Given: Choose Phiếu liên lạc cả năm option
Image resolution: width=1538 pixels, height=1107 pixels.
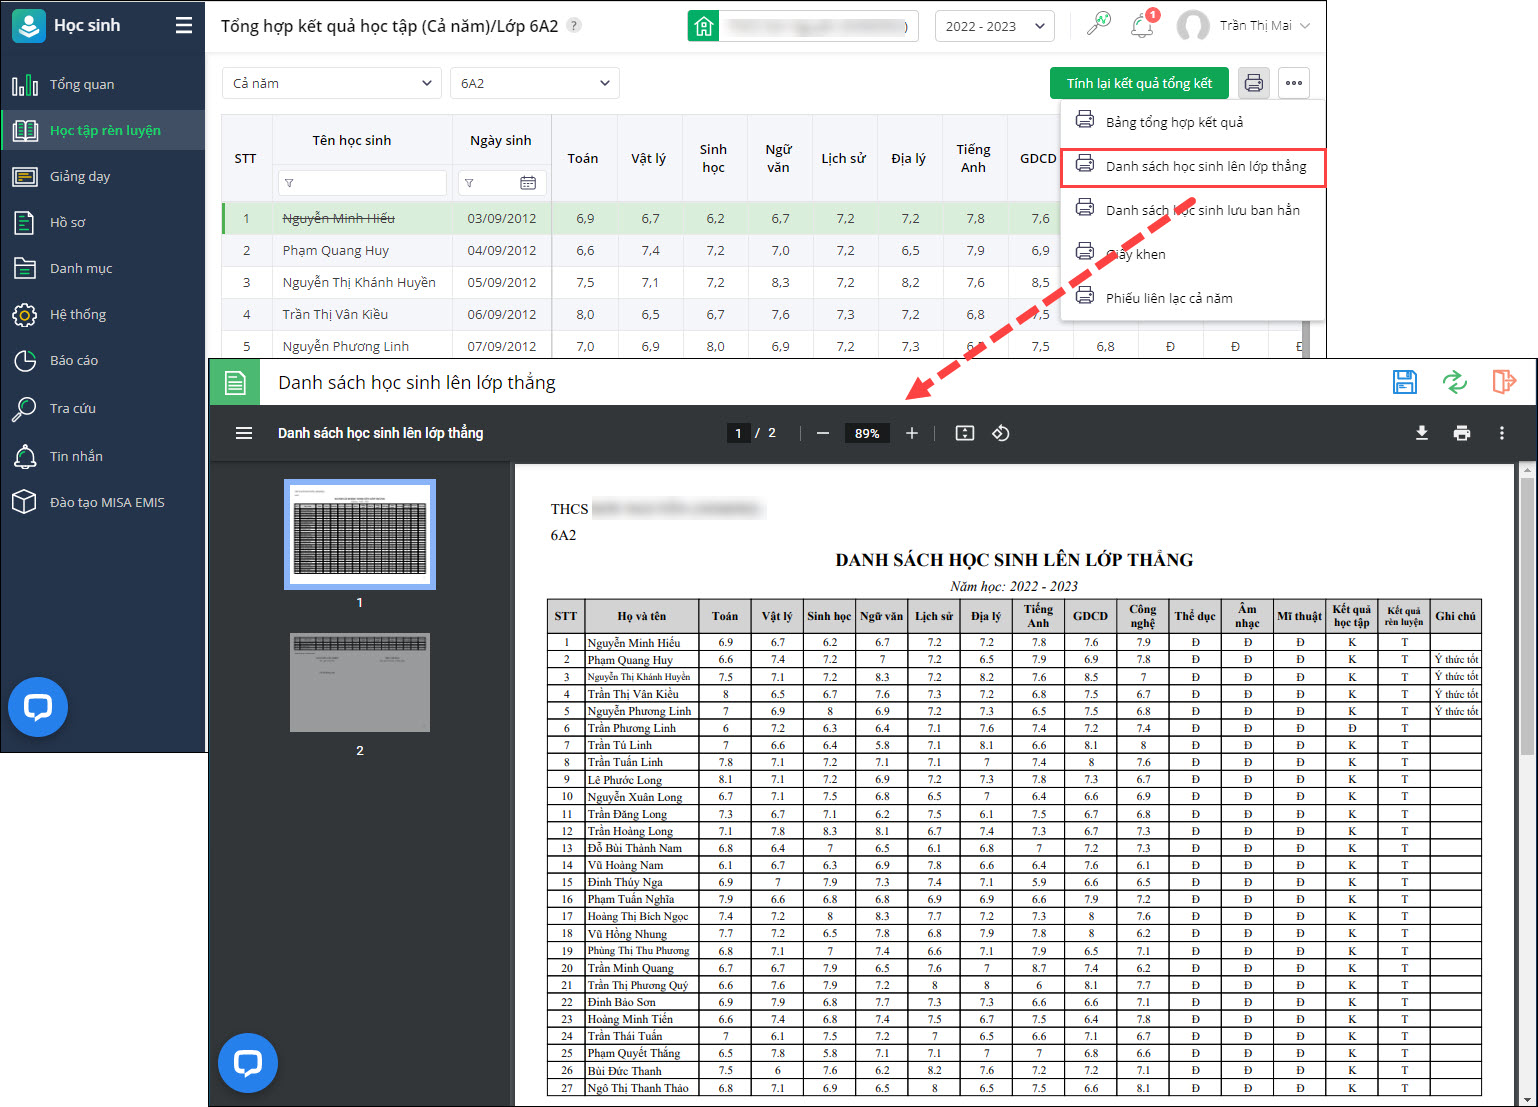Looking at the screenshot, I should pos(1168,298).
